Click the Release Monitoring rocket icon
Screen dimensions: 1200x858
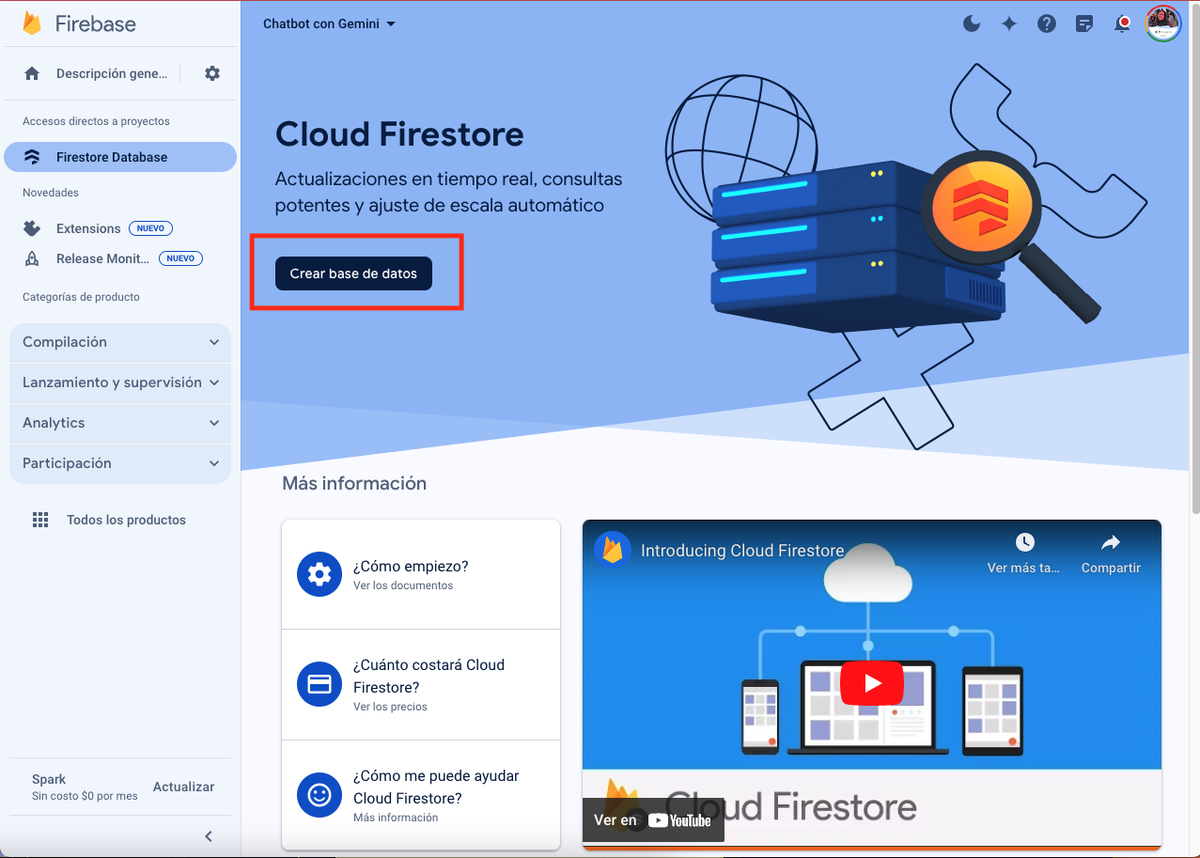pyautogui.click(x=32, y=258)
